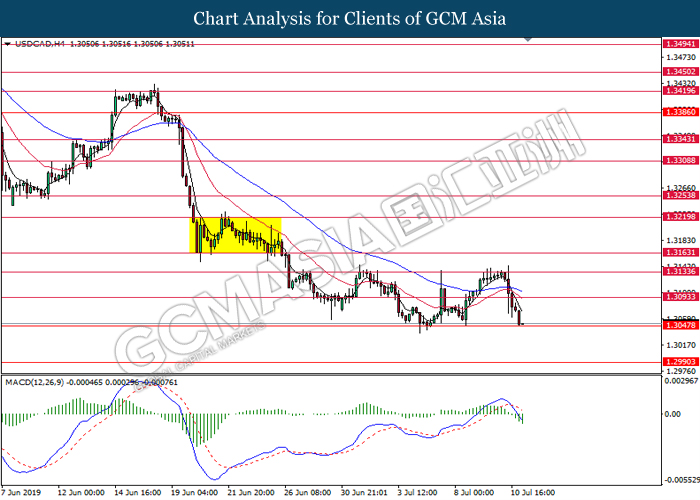The height and width of the screenshot is (500, 700).
Task: Click the time label '30 Jun 21:01'
Action: 364,492
